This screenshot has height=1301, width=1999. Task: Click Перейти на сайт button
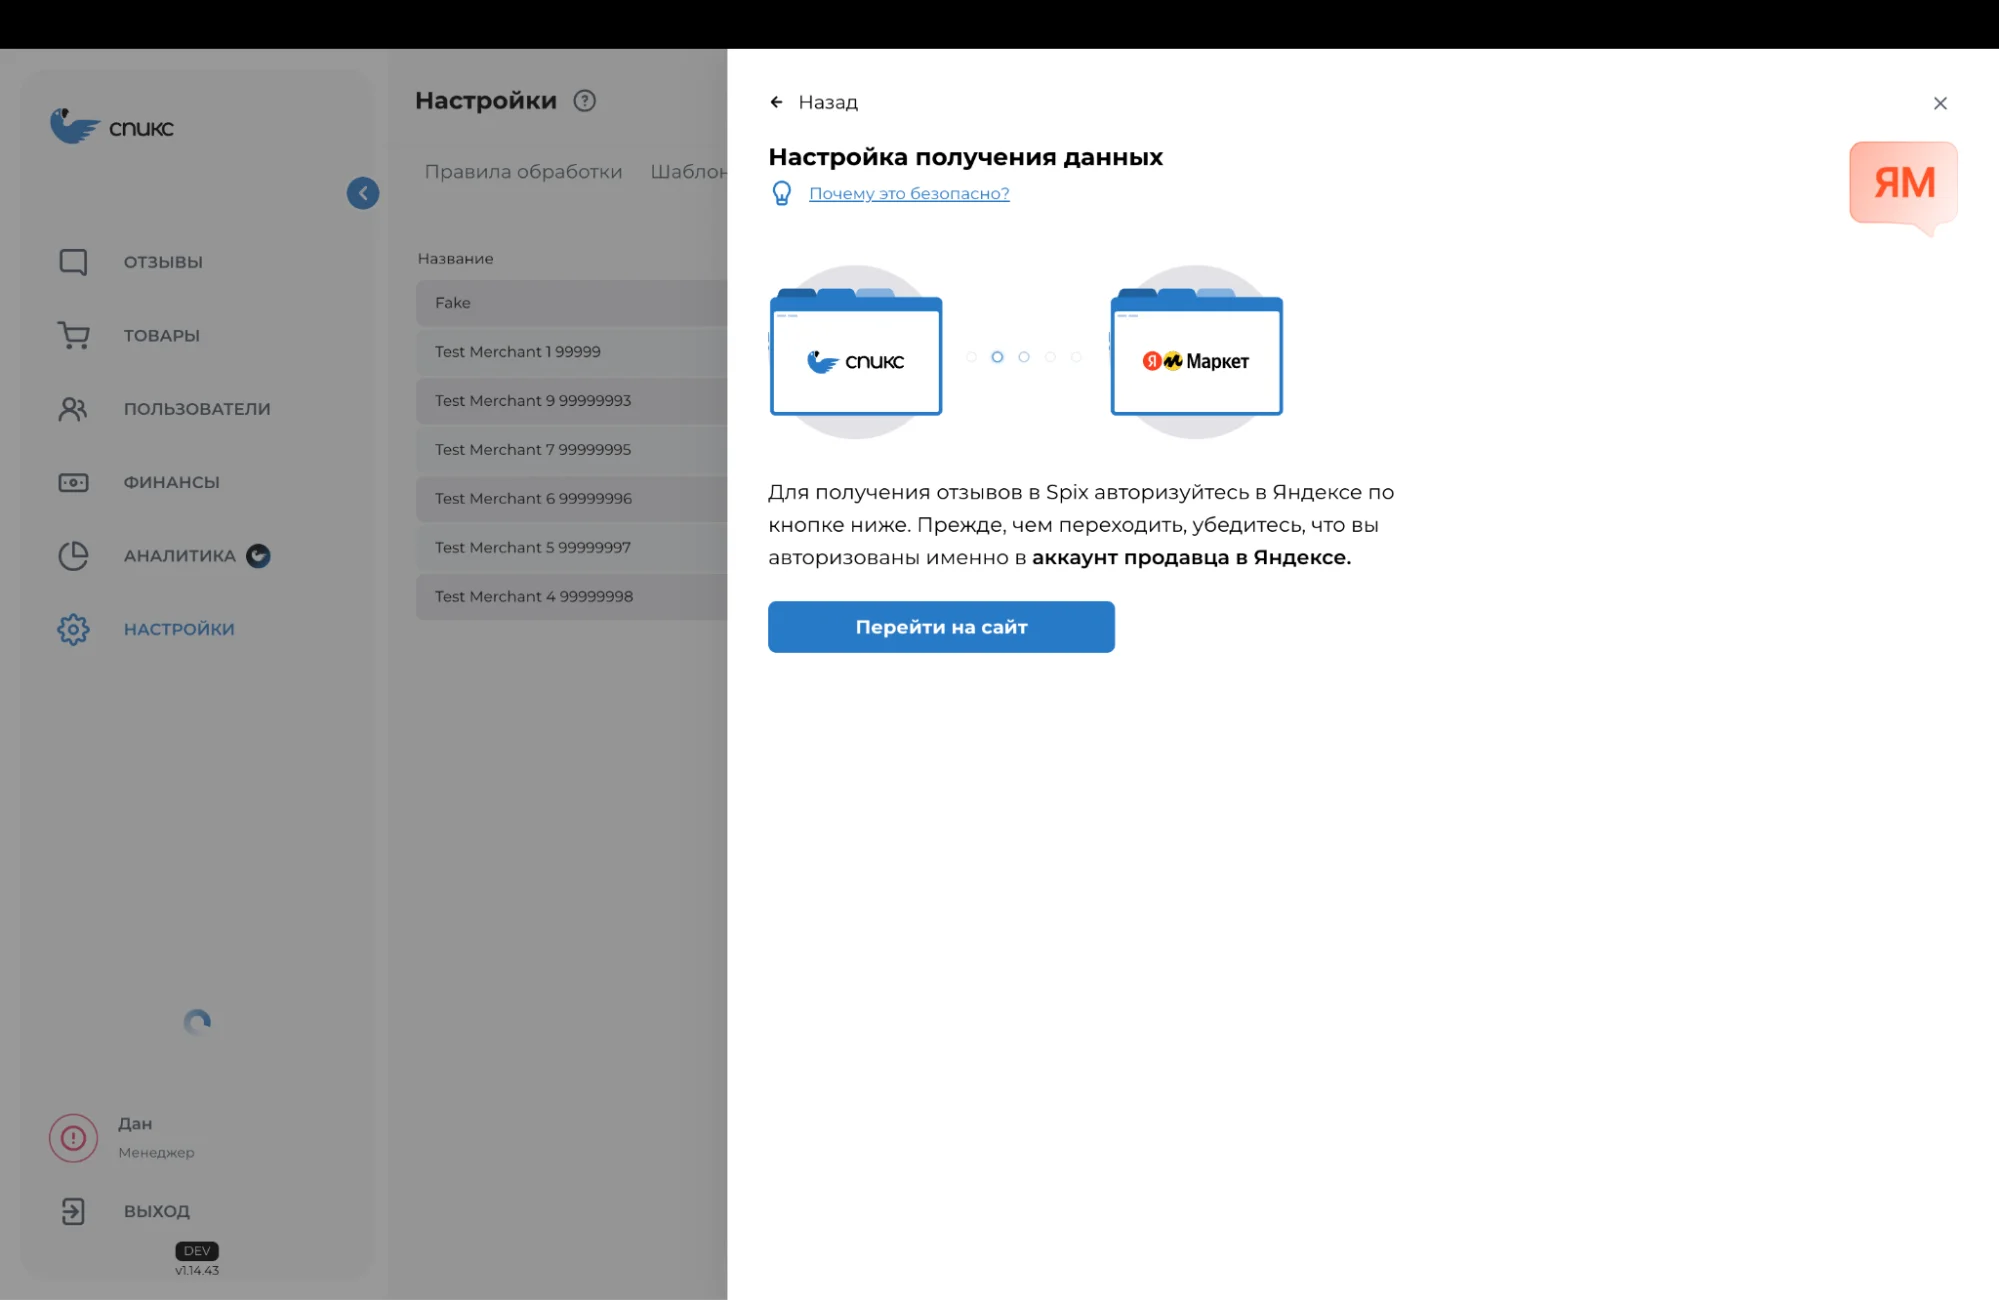(x=941, y=627)
